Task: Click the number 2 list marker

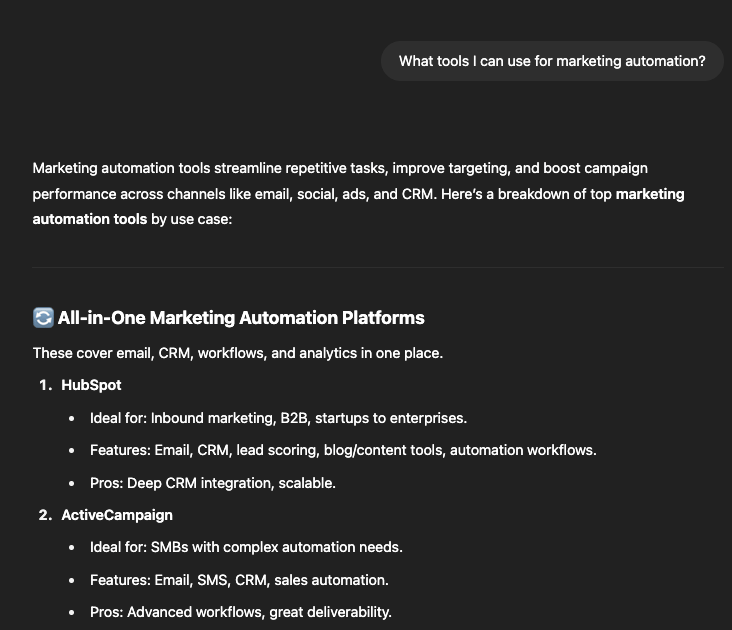Action: pos(45,515)
